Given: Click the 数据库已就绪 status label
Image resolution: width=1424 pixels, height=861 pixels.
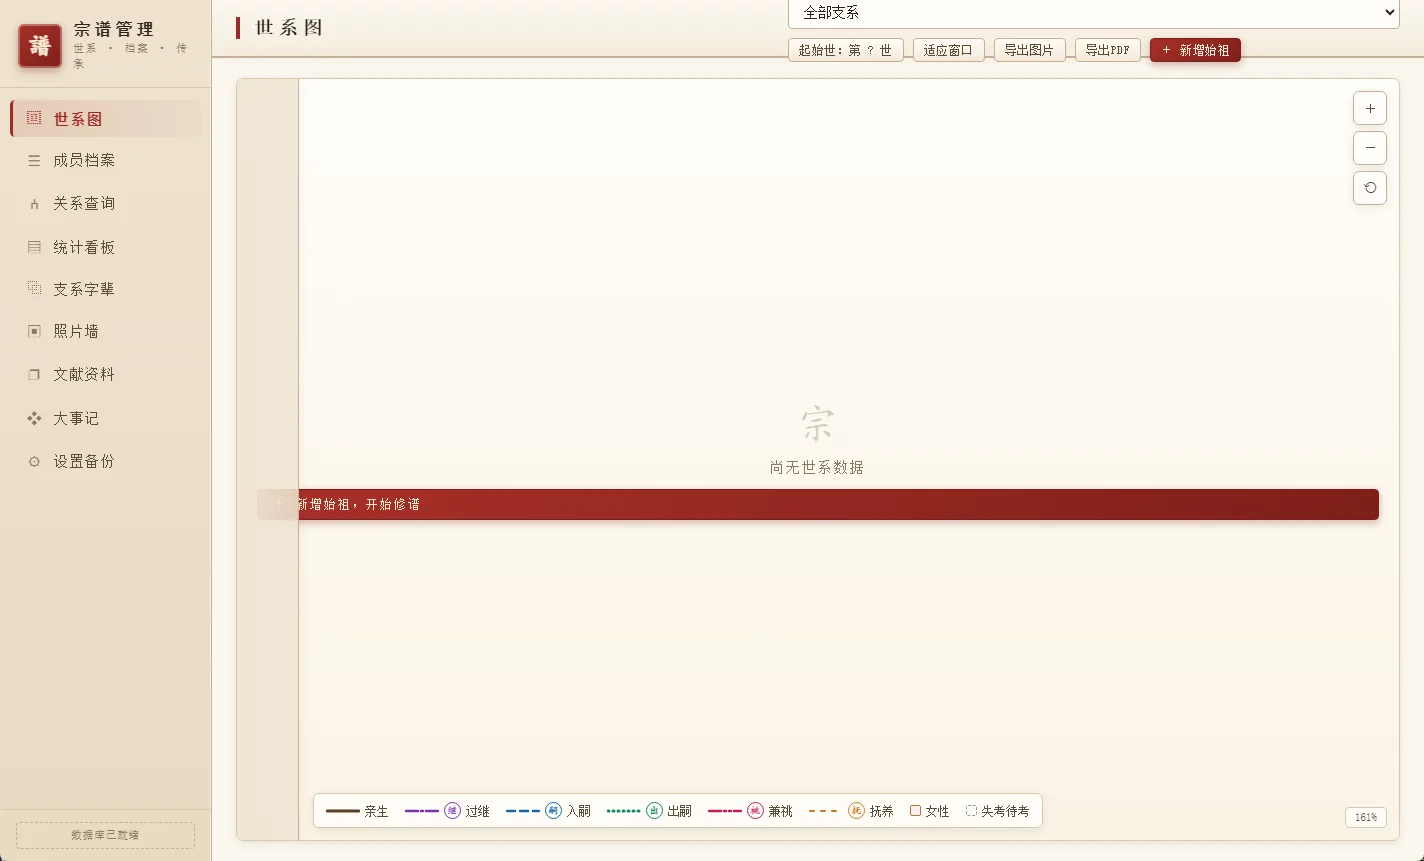Looking at the screenshot, I should pyautogui.click(x=105, y=835).
